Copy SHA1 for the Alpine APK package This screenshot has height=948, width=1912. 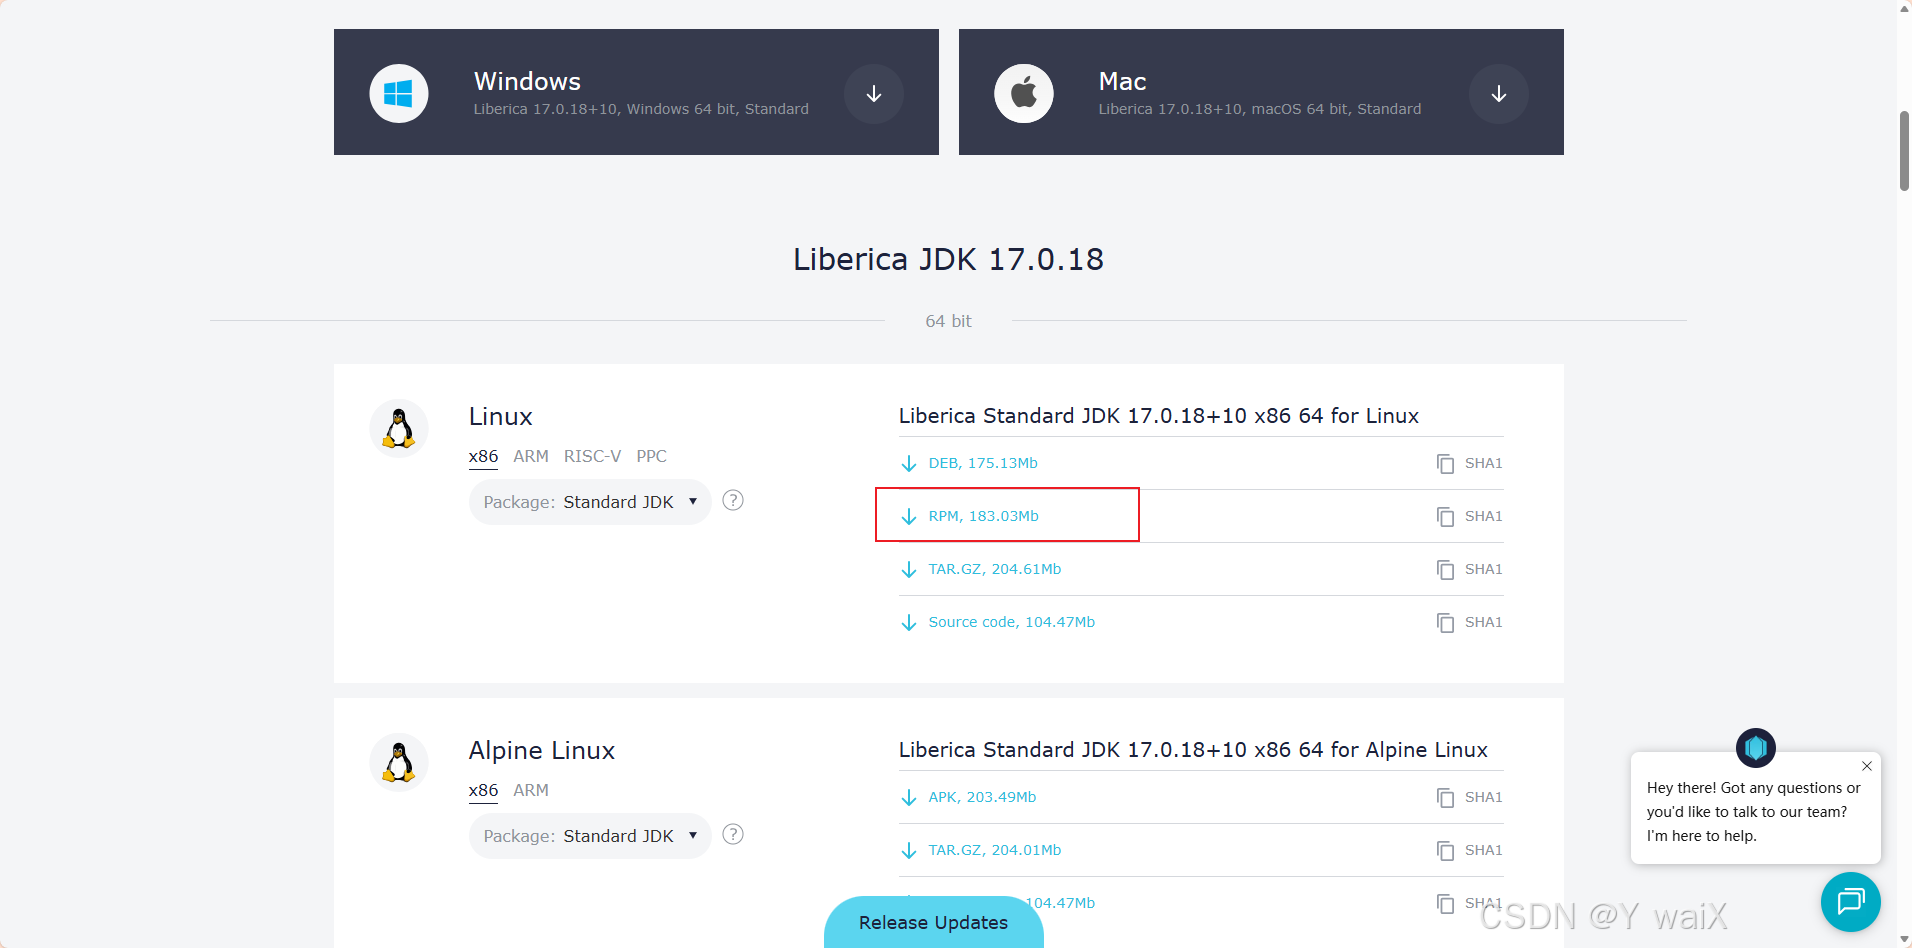pyautogui.click(x=1469, y=797)
